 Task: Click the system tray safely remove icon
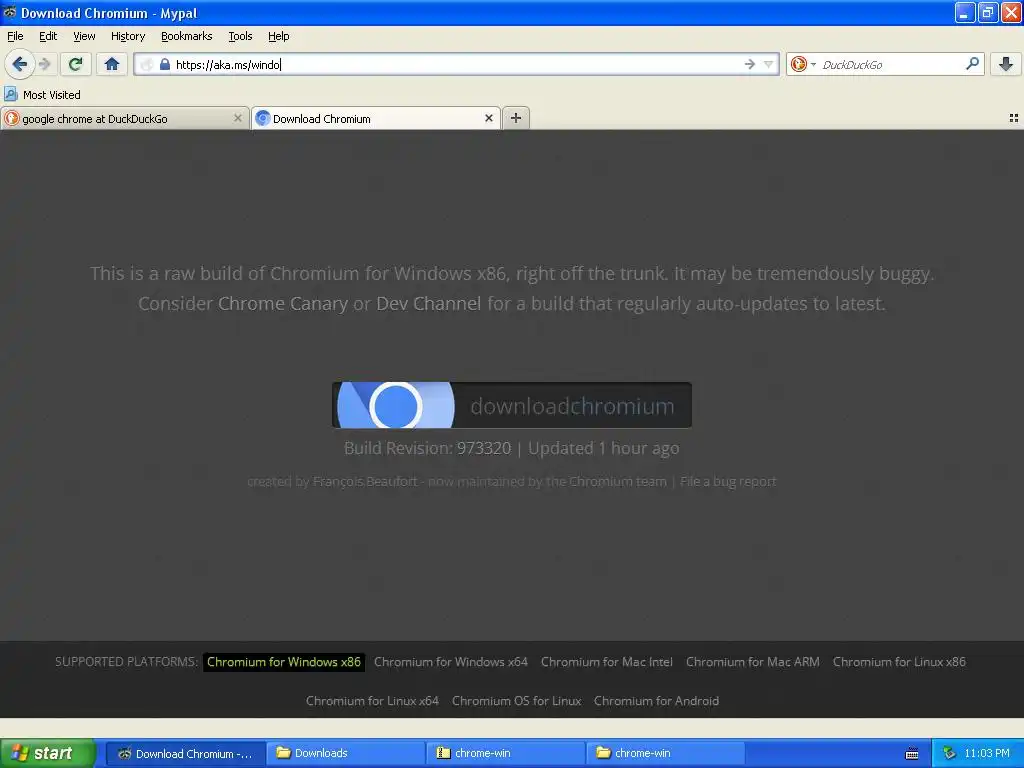[x=949, y=754]
